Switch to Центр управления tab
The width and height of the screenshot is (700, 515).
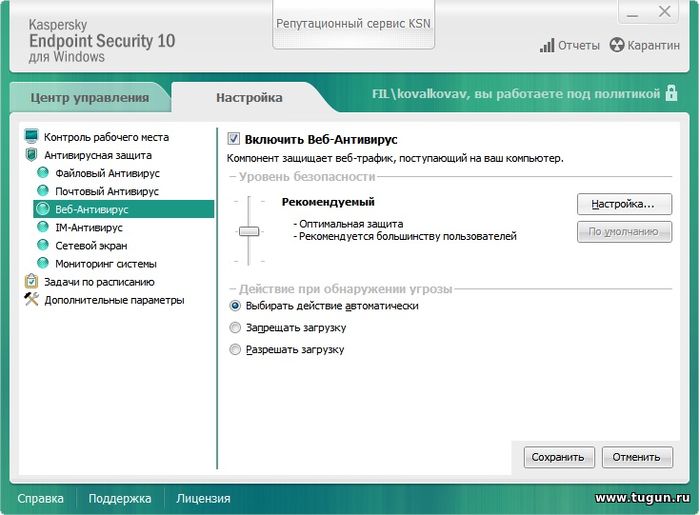coord(90,97)
